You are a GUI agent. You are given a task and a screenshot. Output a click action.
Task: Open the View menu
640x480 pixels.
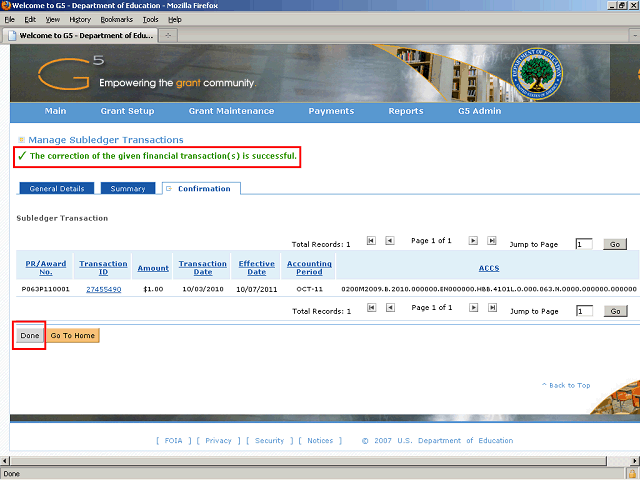pyautogui.click(x=53, y=20)
